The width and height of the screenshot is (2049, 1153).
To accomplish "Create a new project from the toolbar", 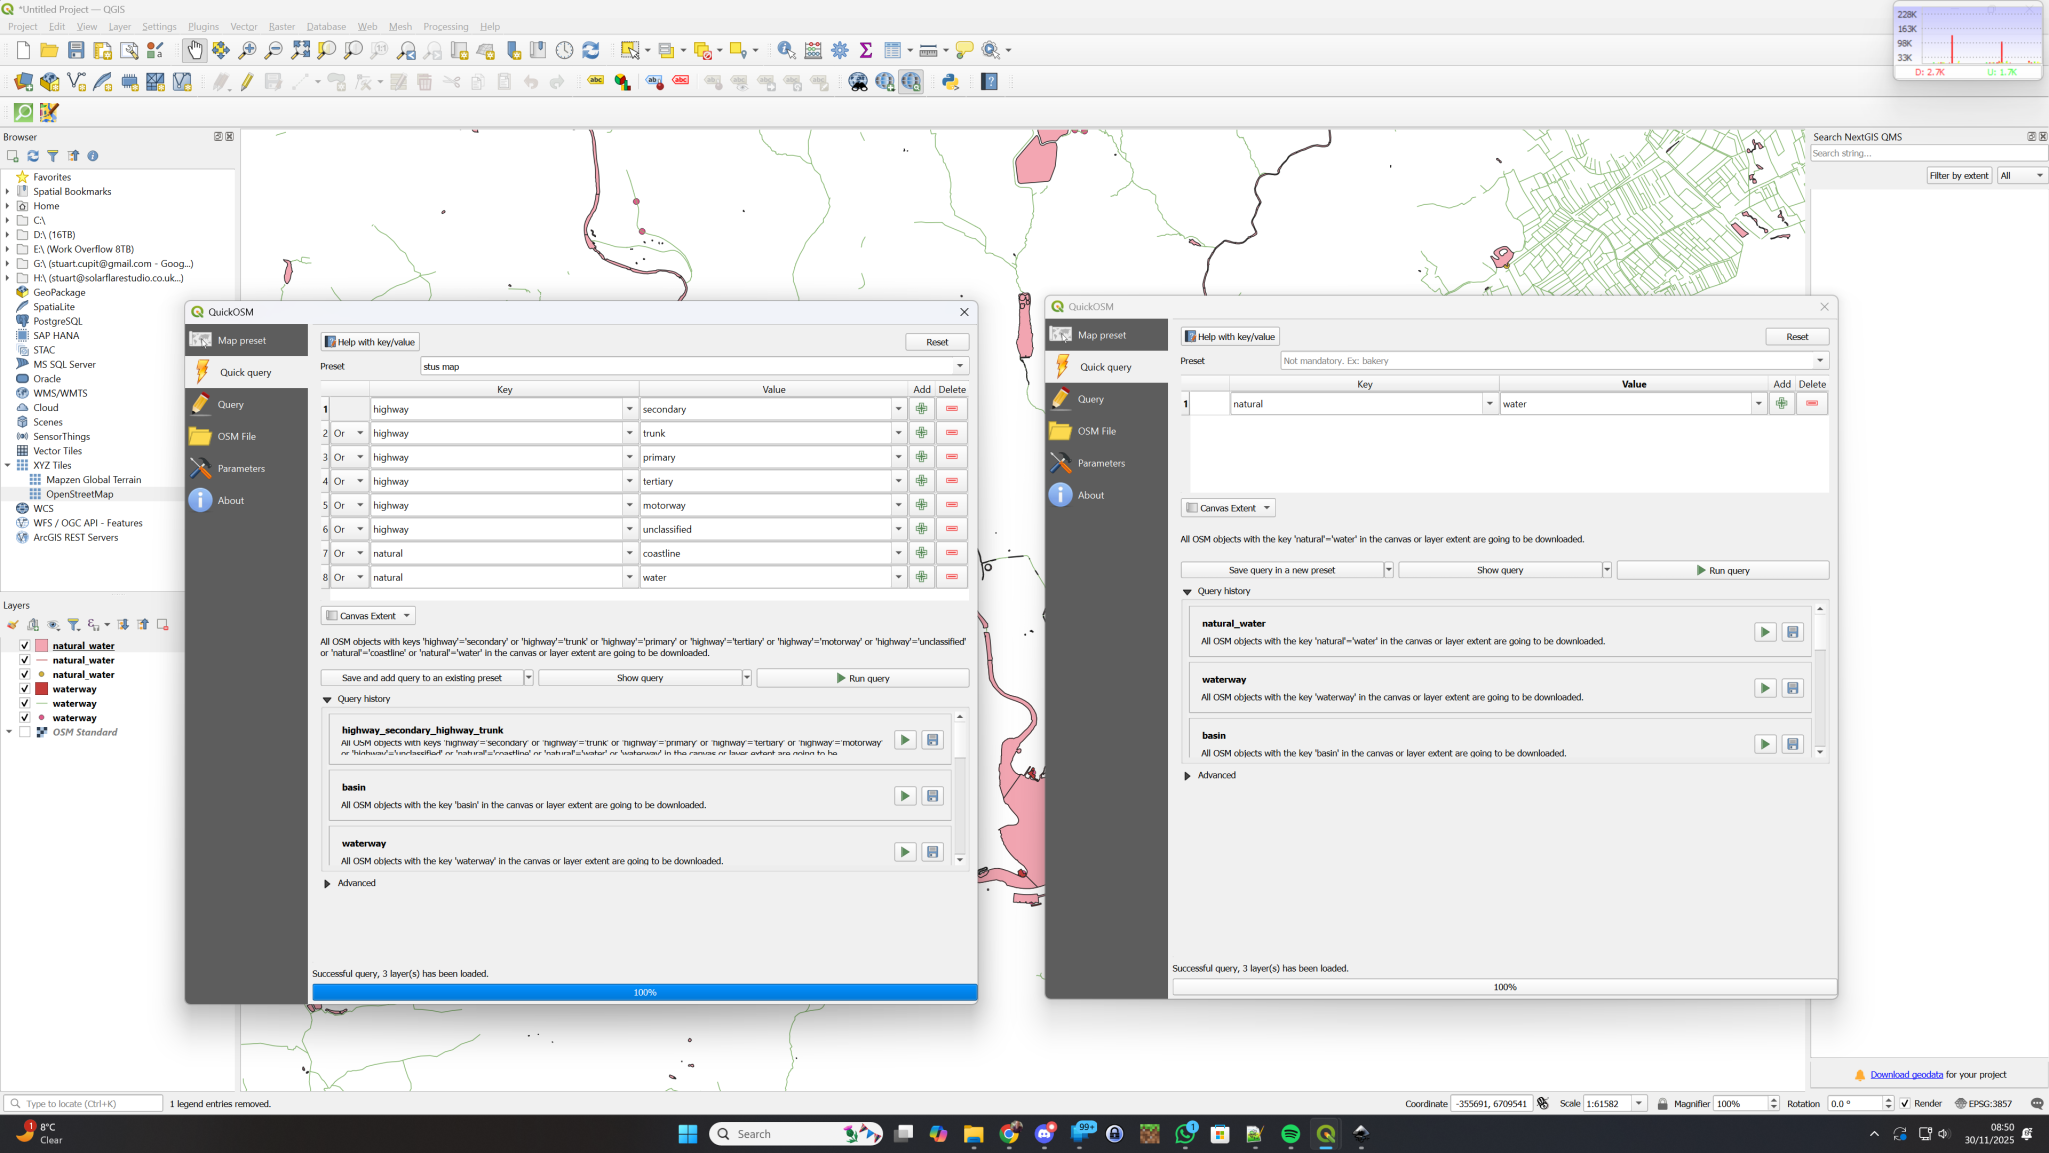I will [x=23, y=50].
